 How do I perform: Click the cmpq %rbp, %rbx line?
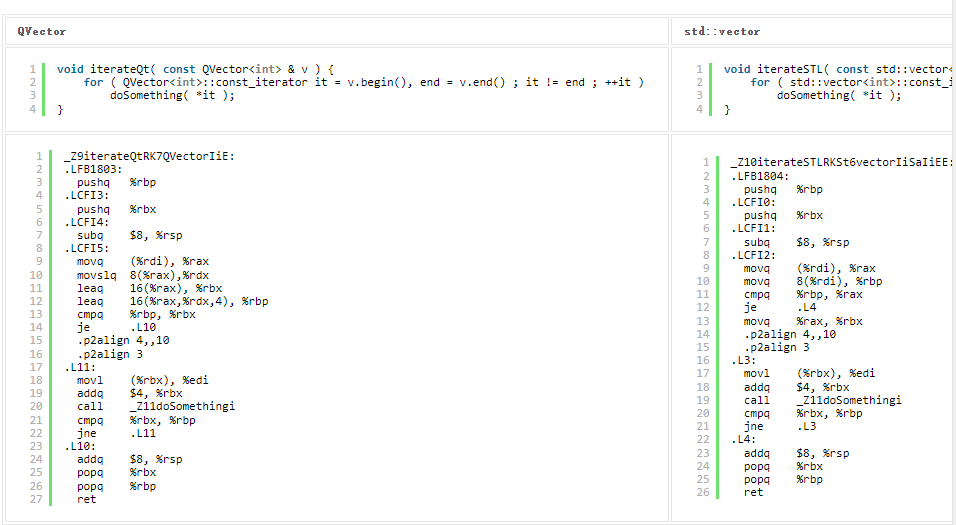pos(136,315)
